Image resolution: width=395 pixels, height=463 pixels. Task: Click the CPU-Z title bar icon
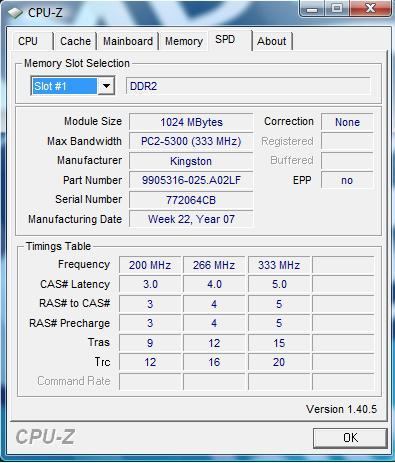tap(15, 13)
